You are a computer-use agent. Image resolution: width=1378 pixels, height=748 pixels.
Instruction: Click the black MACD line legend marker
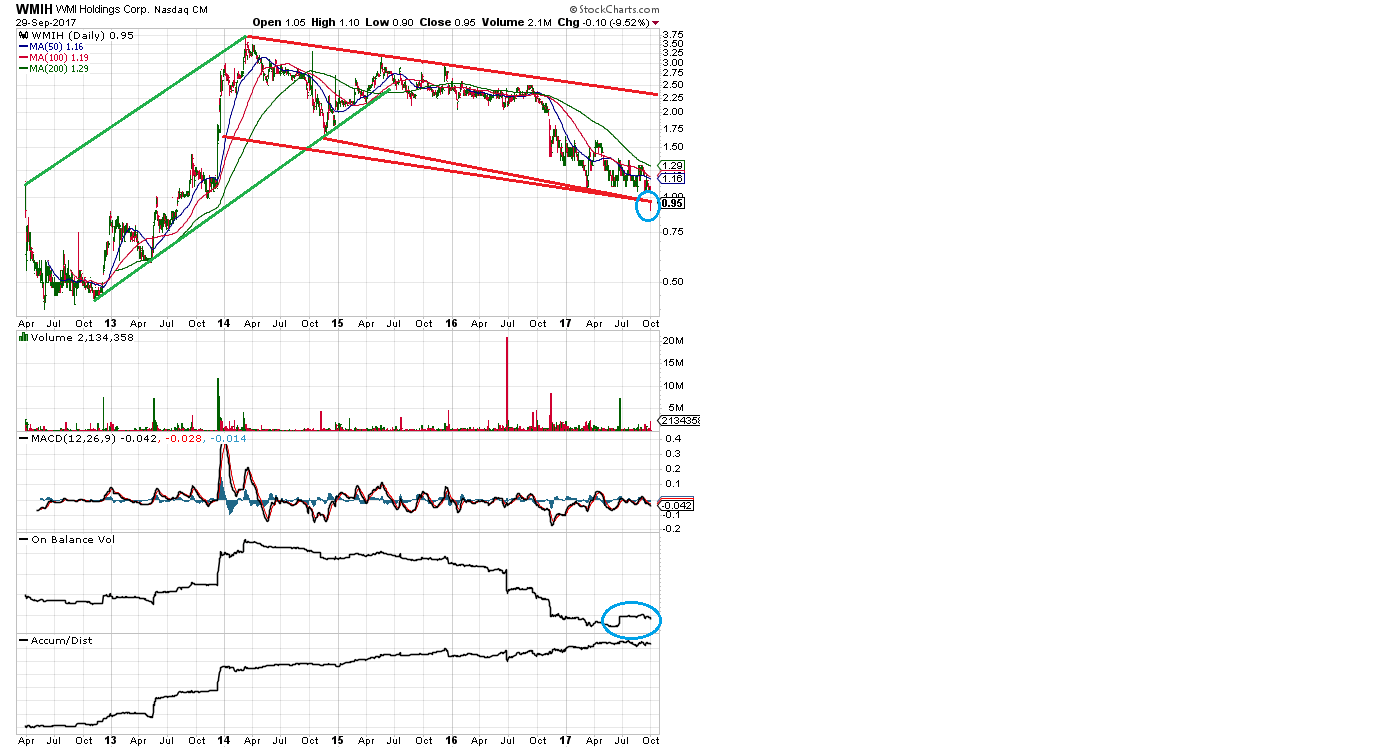[23, 438]
